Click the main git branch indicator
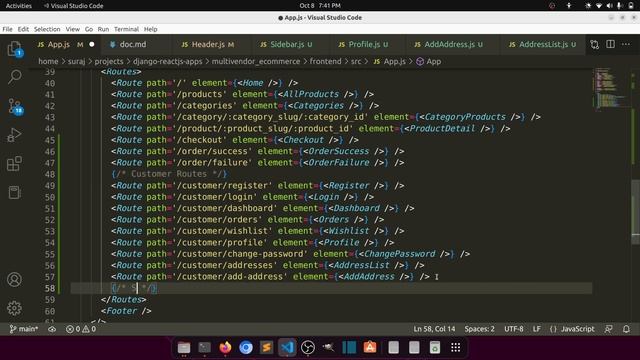The height and width of the screenshot is (360, 640). (x=24, y=329)
